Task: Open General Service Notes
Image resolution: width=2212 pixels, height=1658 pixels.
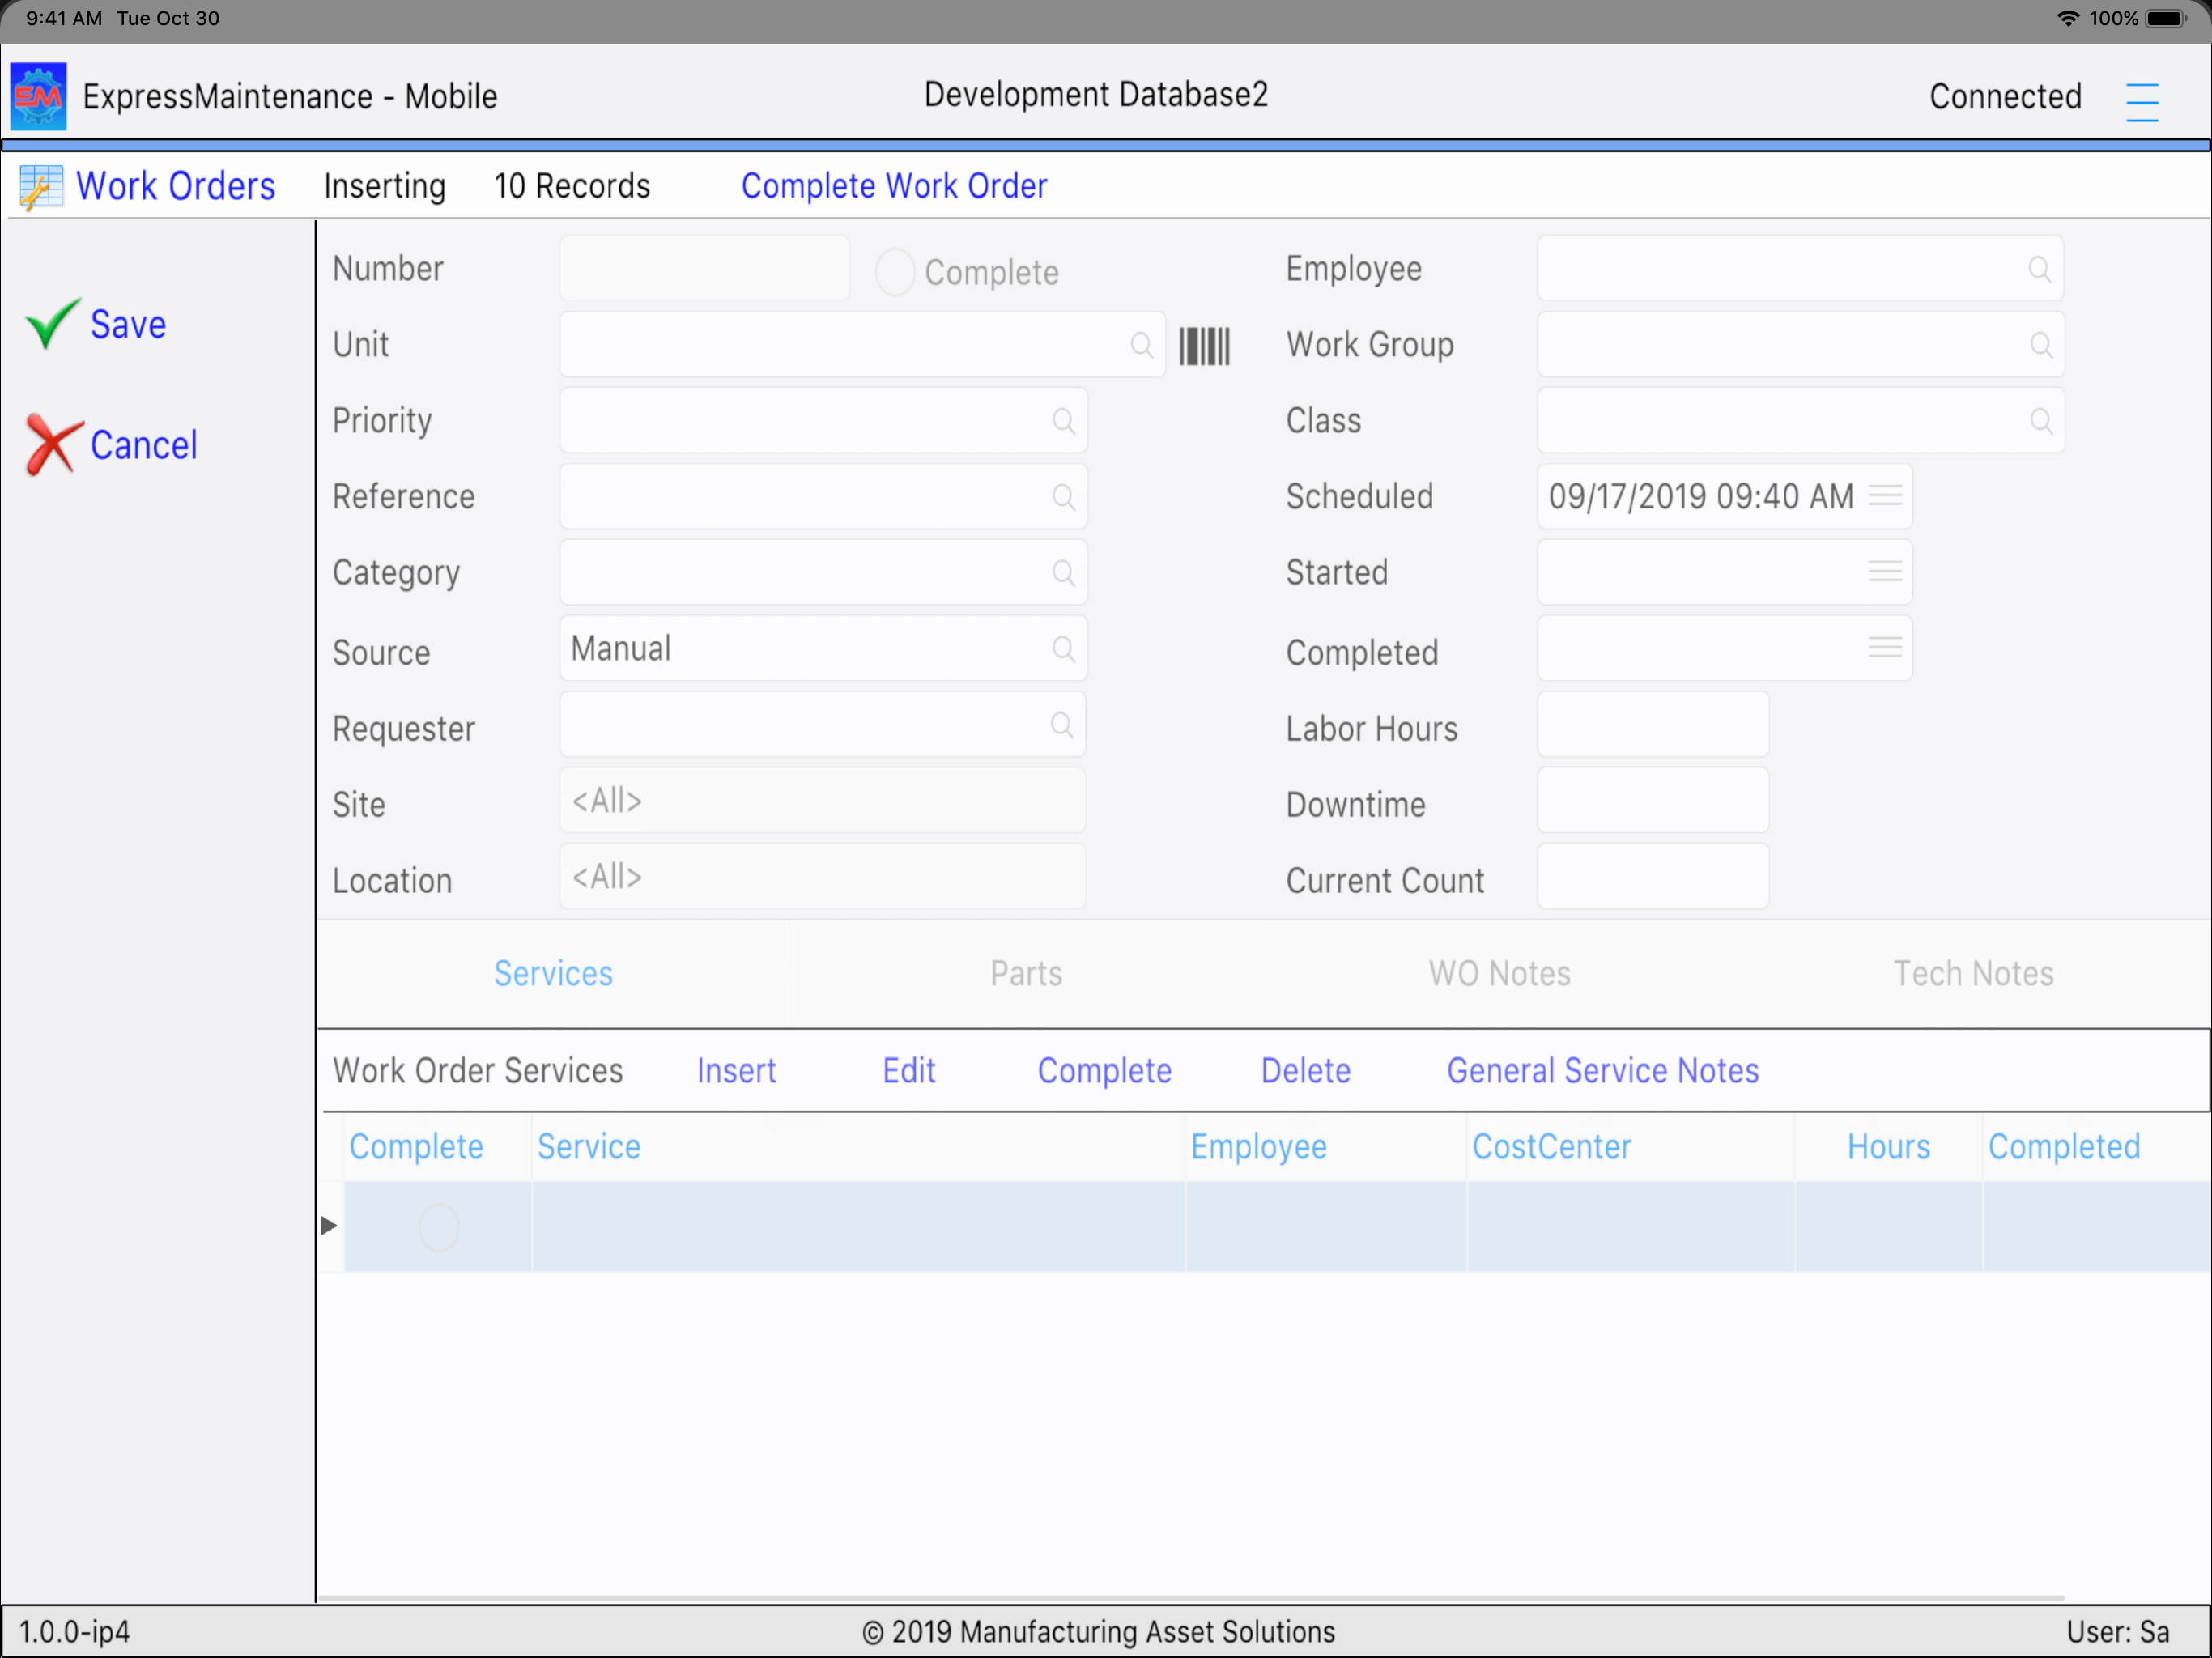Action: pos(1602,1070)
